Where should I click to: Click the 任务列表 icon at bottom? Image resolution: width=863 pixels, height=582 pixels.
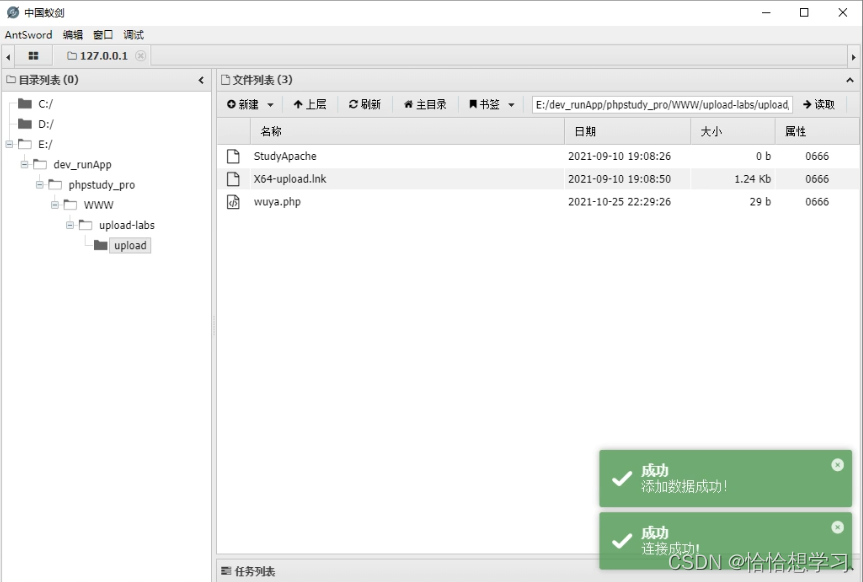click(x=227, y=571)
